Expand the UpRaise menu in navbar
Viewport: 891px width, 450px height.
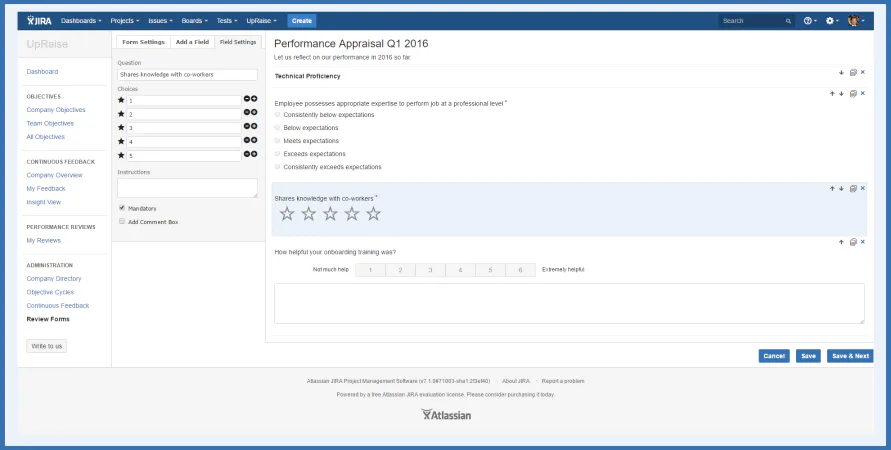click(261, 20)
